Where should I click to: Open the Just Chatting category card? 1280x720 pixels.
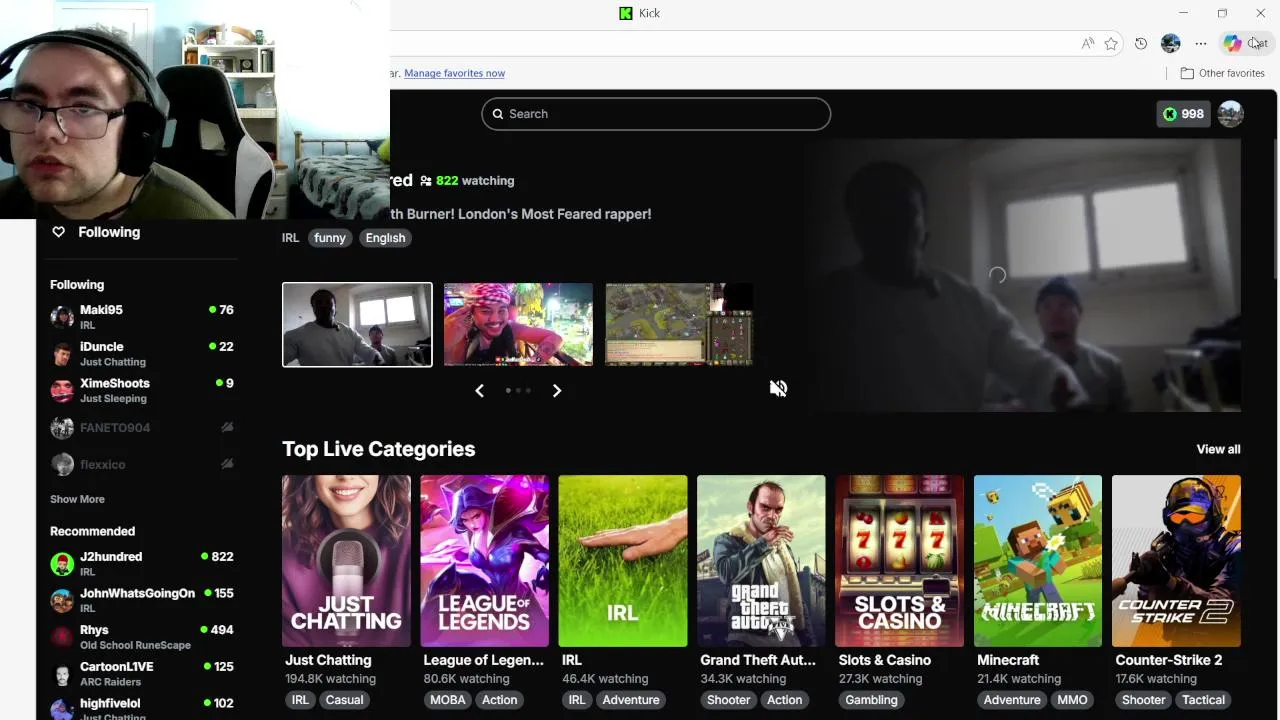(346, 561)
